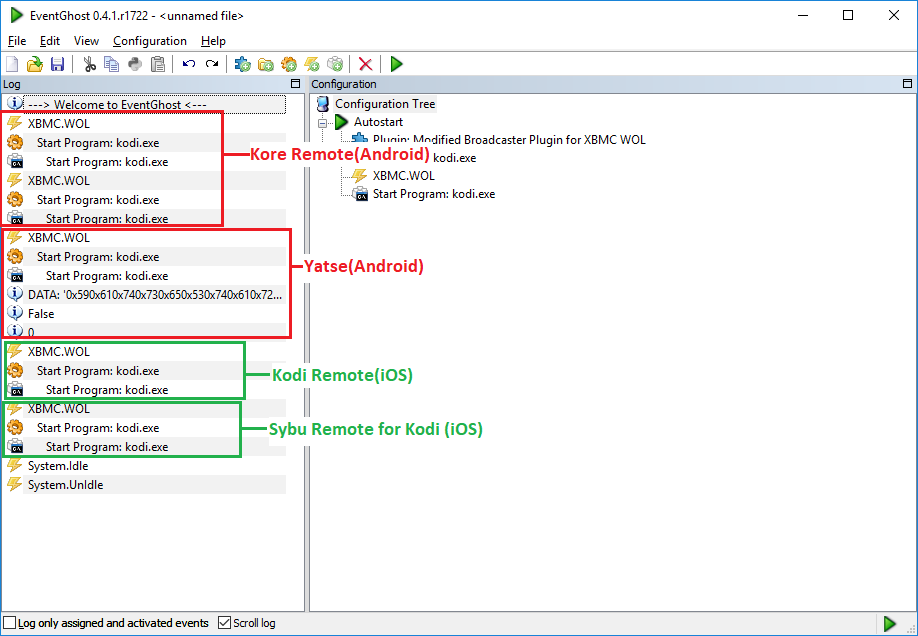Toggle the Scroll log checkbox
This screenshot has width=918, height=636.
224,623
